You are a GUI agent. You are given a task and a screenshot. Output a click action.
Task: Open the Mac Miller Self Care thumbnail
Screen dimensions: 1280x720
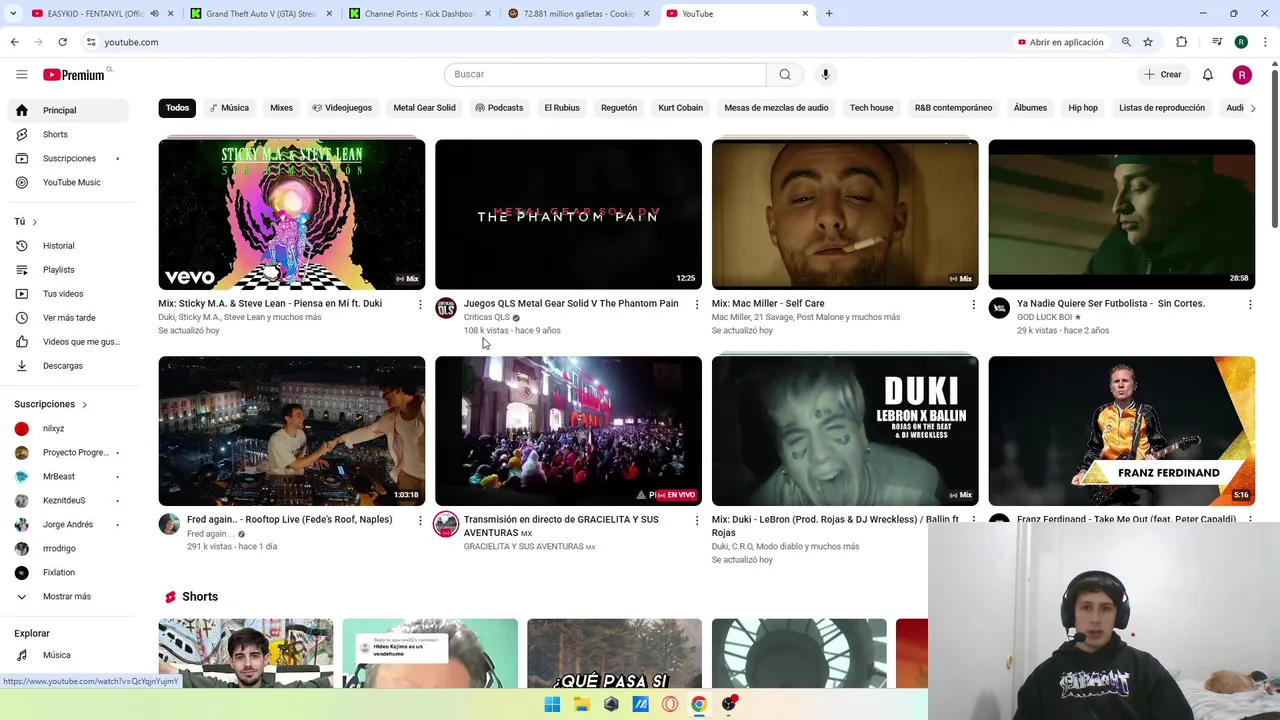845,214
